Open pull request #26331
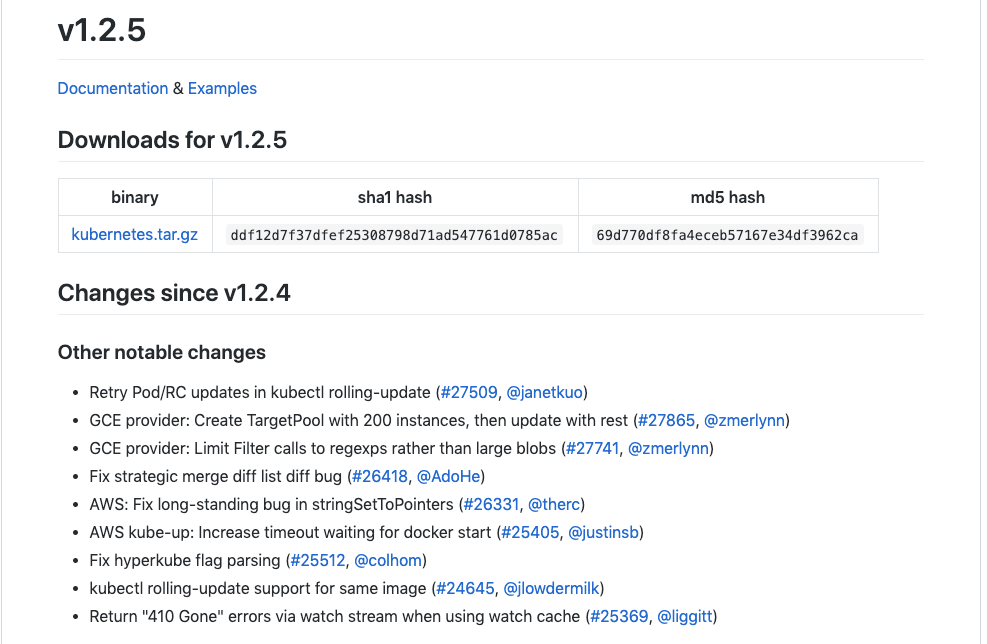 (491, 504)
